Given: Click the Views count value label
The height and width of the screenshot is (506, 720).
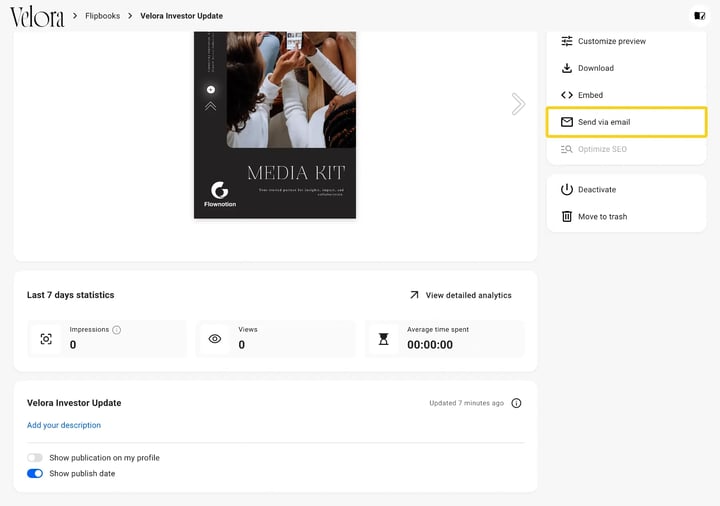Looking at the screenshot, I should (x=242, y=344).
